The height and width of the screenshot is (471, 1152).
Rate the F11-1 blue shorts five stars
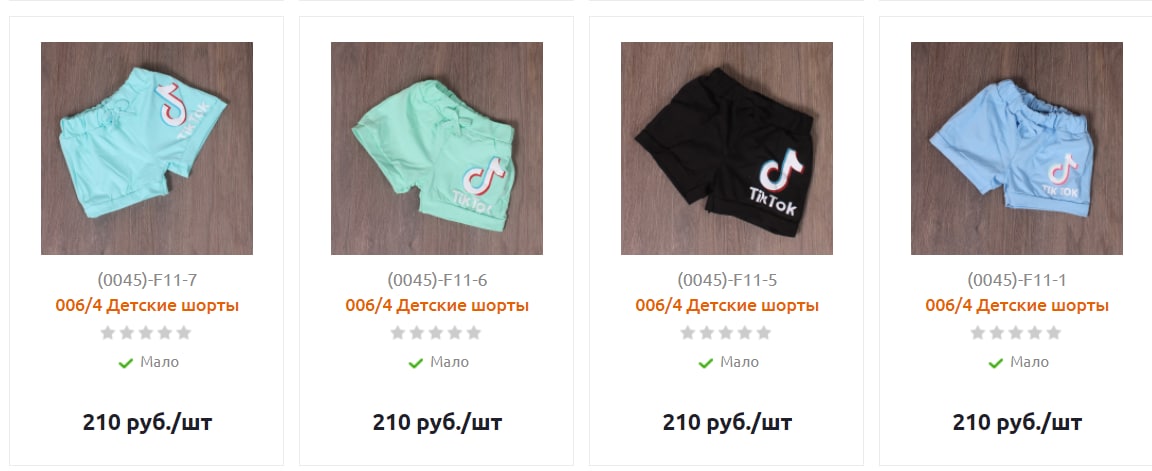point(1054,333)
